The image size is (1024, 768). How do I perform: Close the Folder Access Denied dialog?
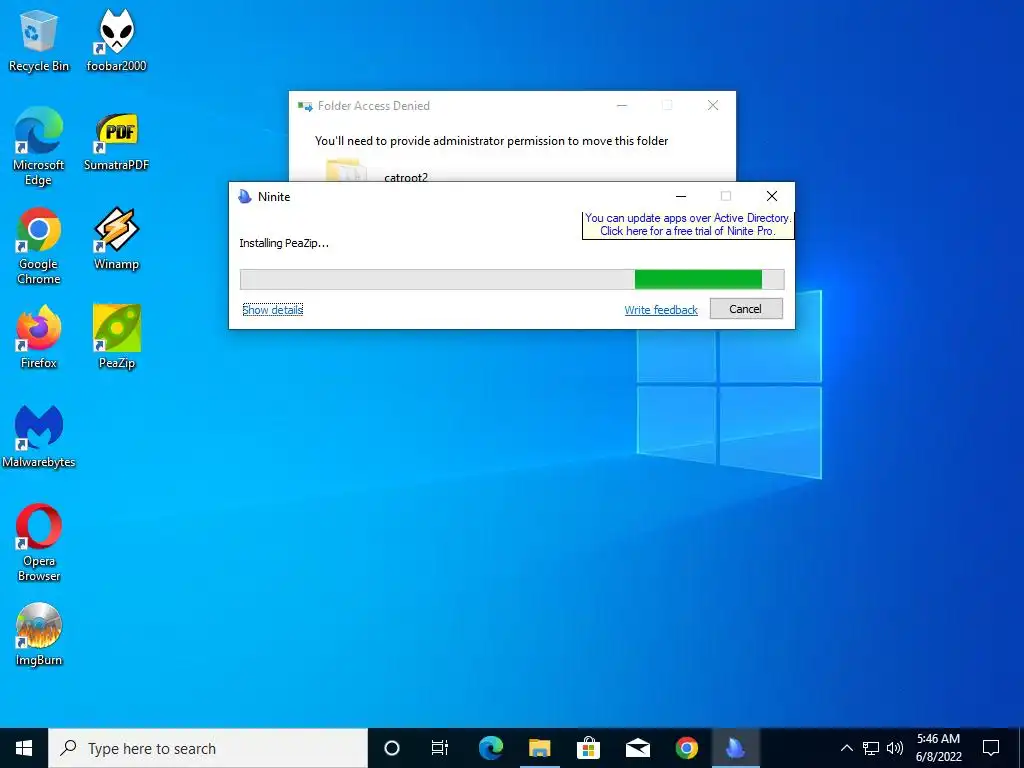pos(713,105)
